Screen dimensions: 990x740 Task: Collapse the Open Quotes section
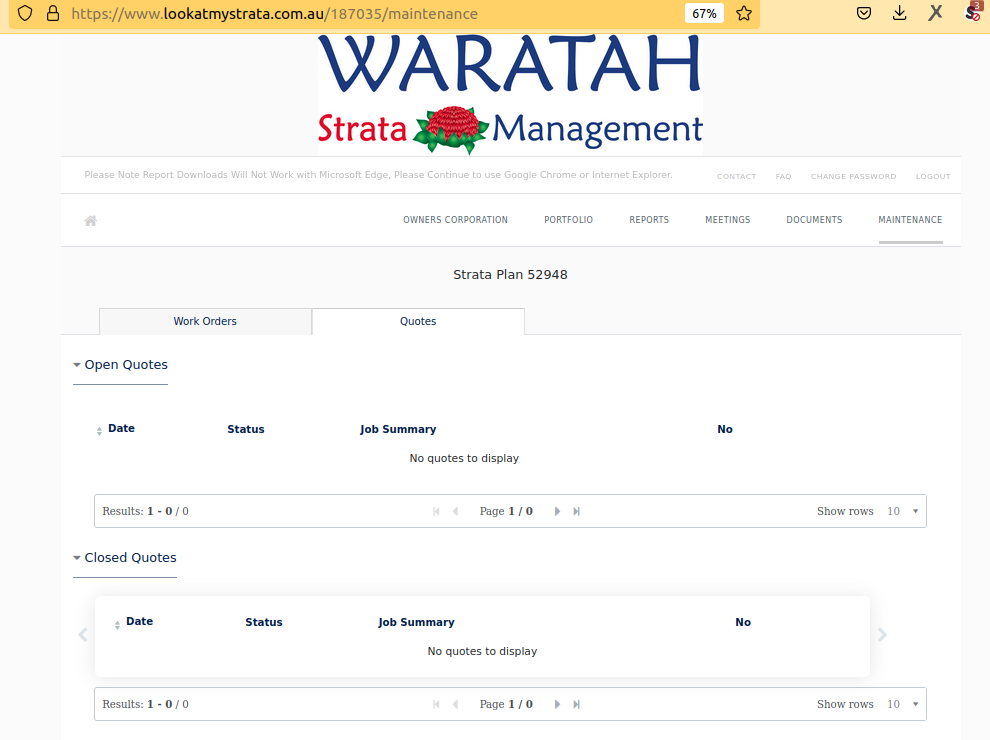tap(121, 365)
